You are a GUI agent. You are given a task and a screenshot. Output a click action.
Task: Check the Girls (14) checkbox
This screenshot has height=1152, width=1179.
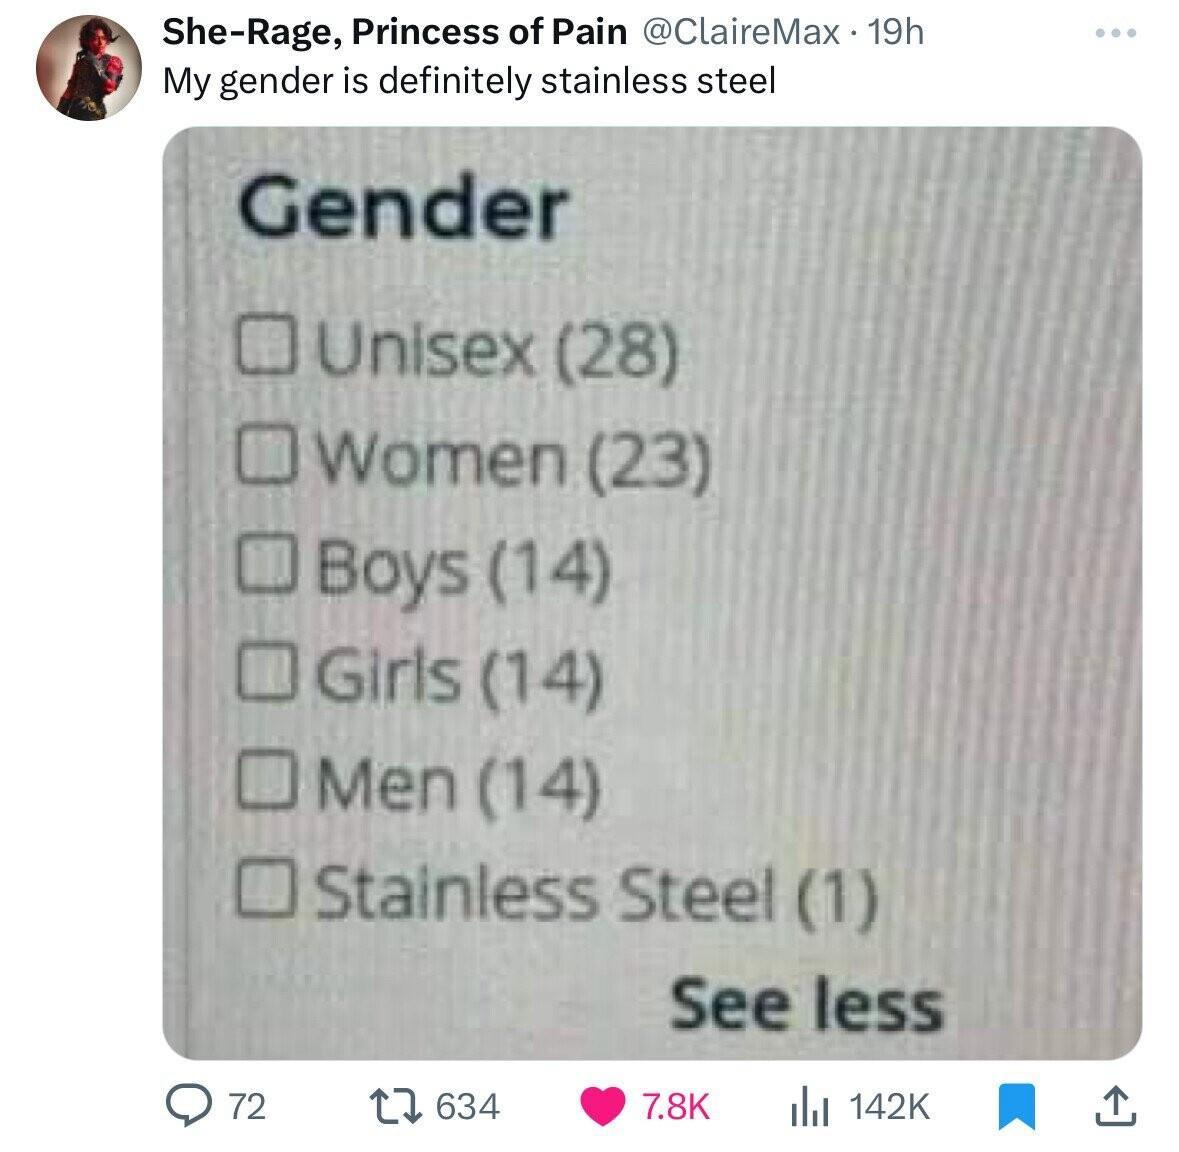tap(268, 674)
